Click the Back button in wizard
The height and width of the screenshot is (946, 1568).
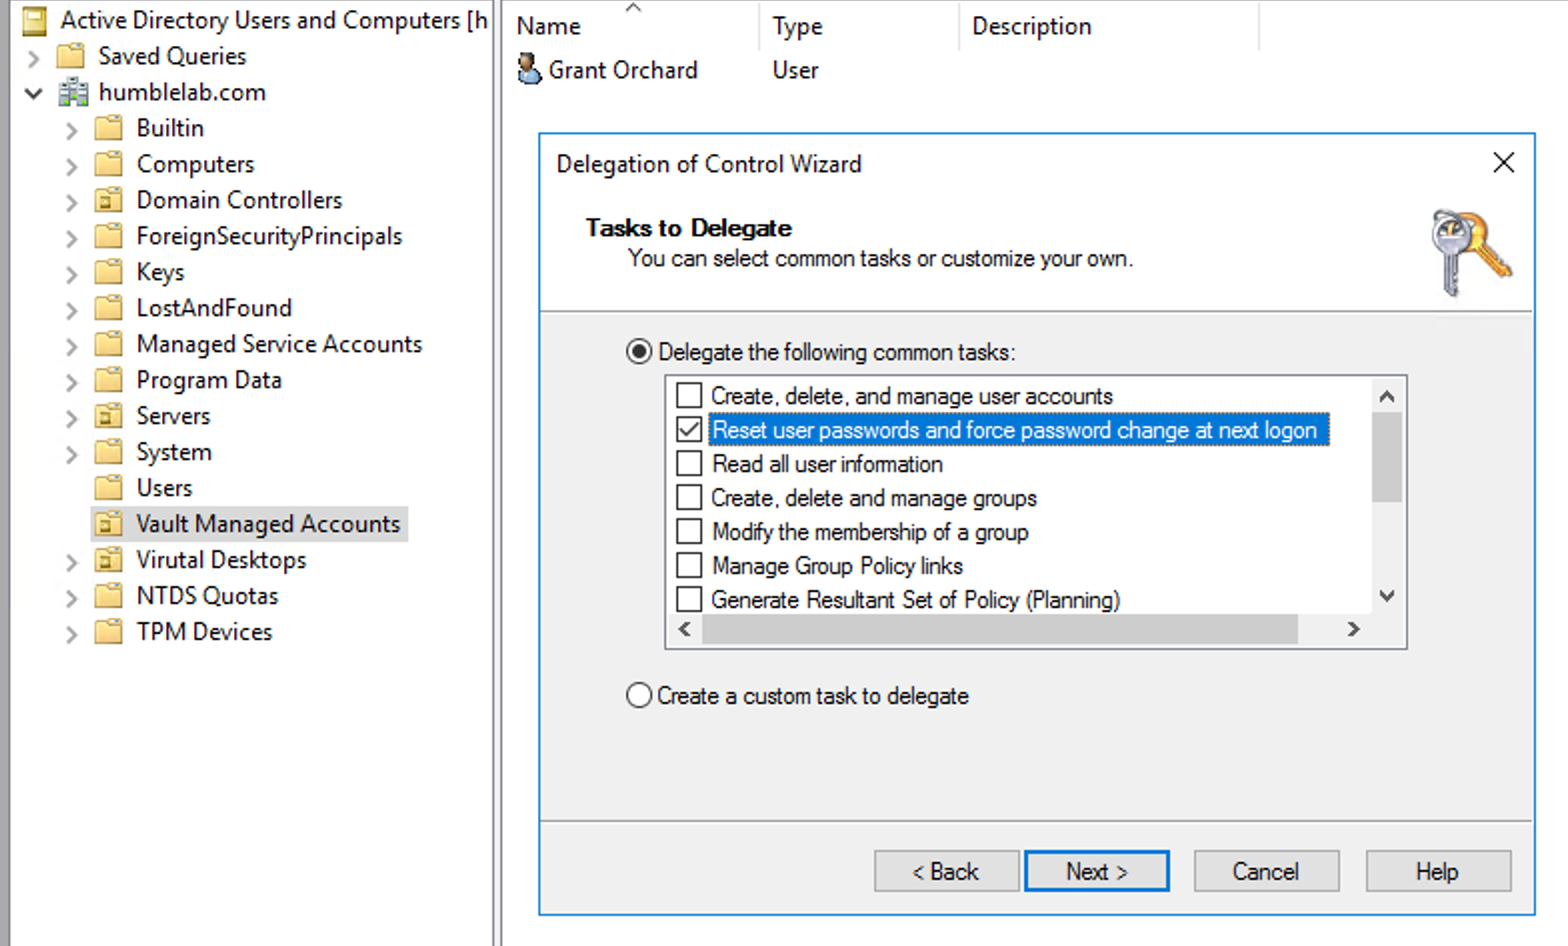click(946, 871)
